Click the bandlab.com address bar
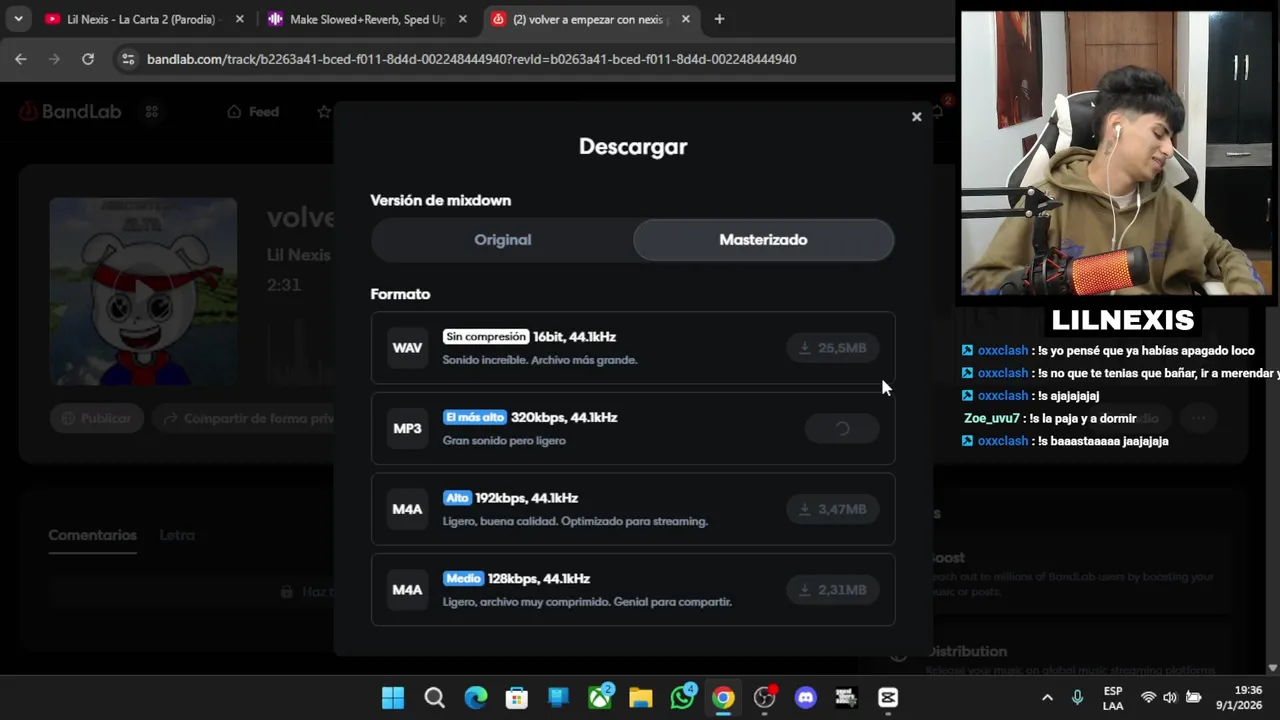This screenshot has height=720, width=1280. coord(470,59)
